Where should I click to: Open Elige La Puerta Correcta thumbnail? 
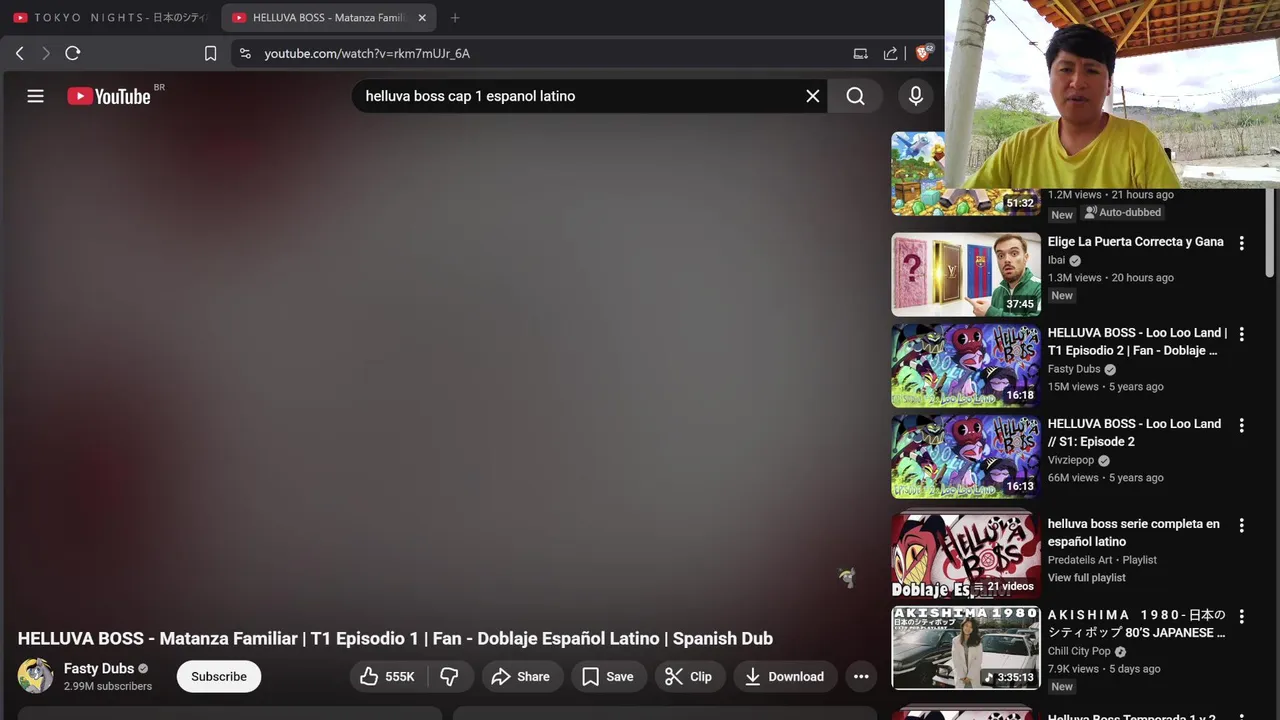pyautogui.click(x=966, y=275)
